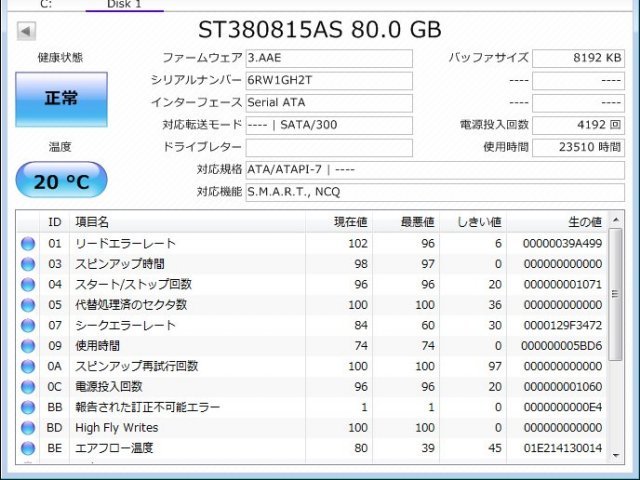Click raw value 000000001060
The width and height of the screenshot is (640, 480).
point(562,387)
